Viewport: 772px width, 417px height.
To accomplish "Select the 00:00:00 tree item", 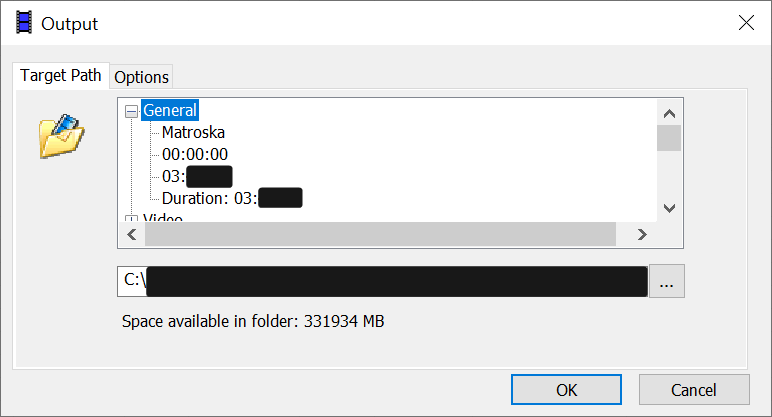I will pyautogui.click(x=195, y=154).
